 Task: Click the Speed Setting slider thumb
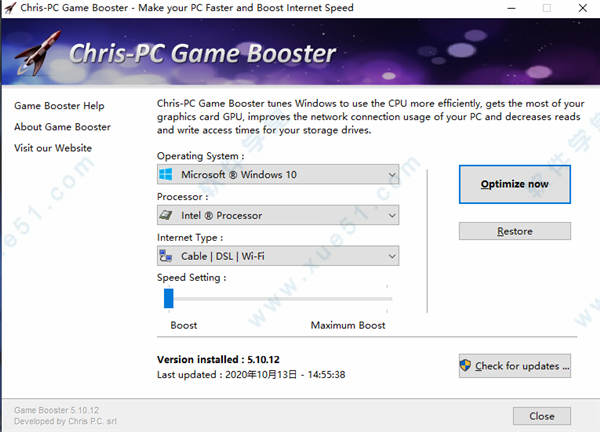click(169, 297)
